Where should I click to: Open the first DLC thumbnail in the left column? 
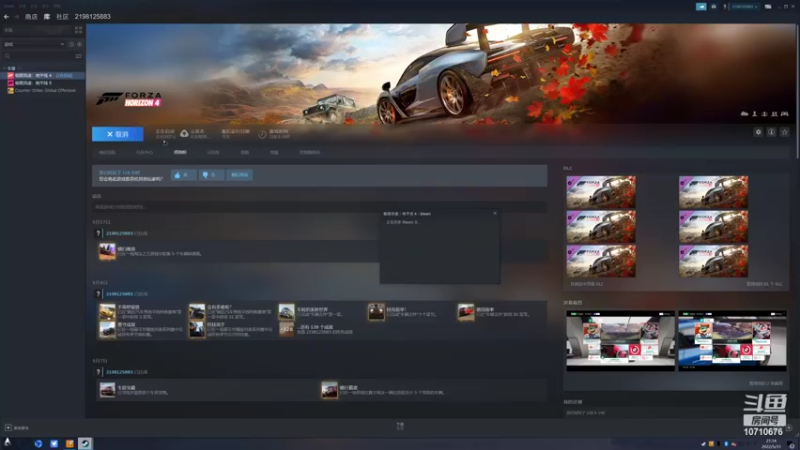(601, 192)
